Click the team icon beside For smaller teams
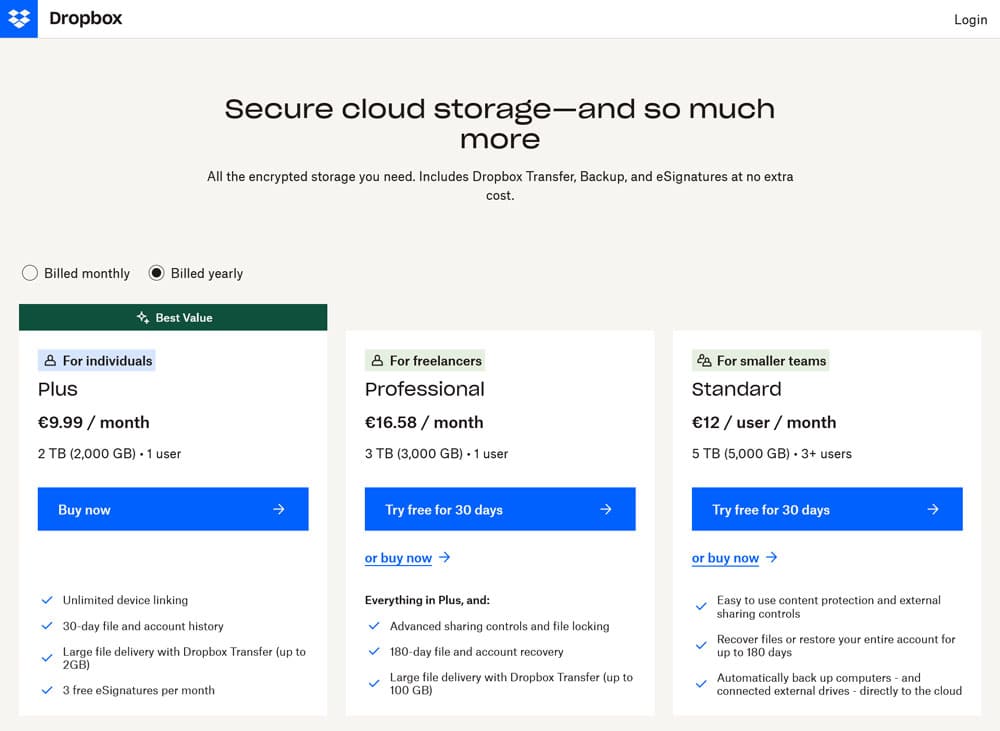Screen dimensions: 1000x731 coord(704,361)
